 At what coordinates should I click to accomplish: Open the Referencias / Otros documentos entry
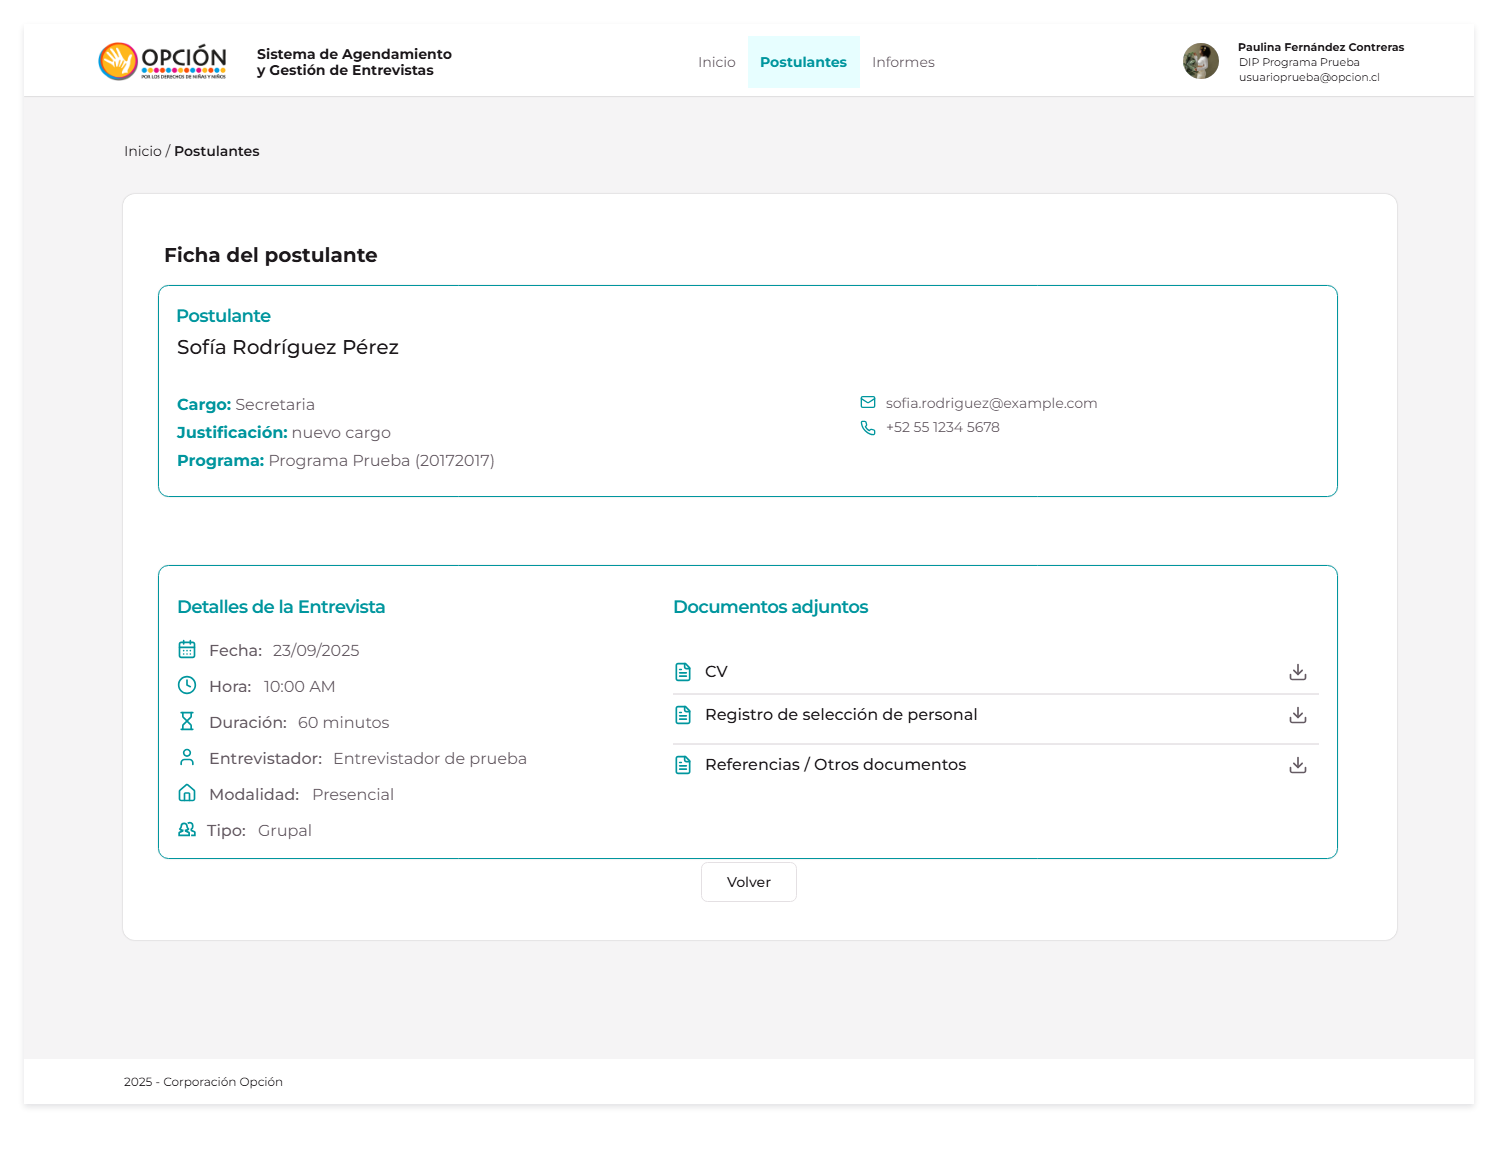coord(835,765)
